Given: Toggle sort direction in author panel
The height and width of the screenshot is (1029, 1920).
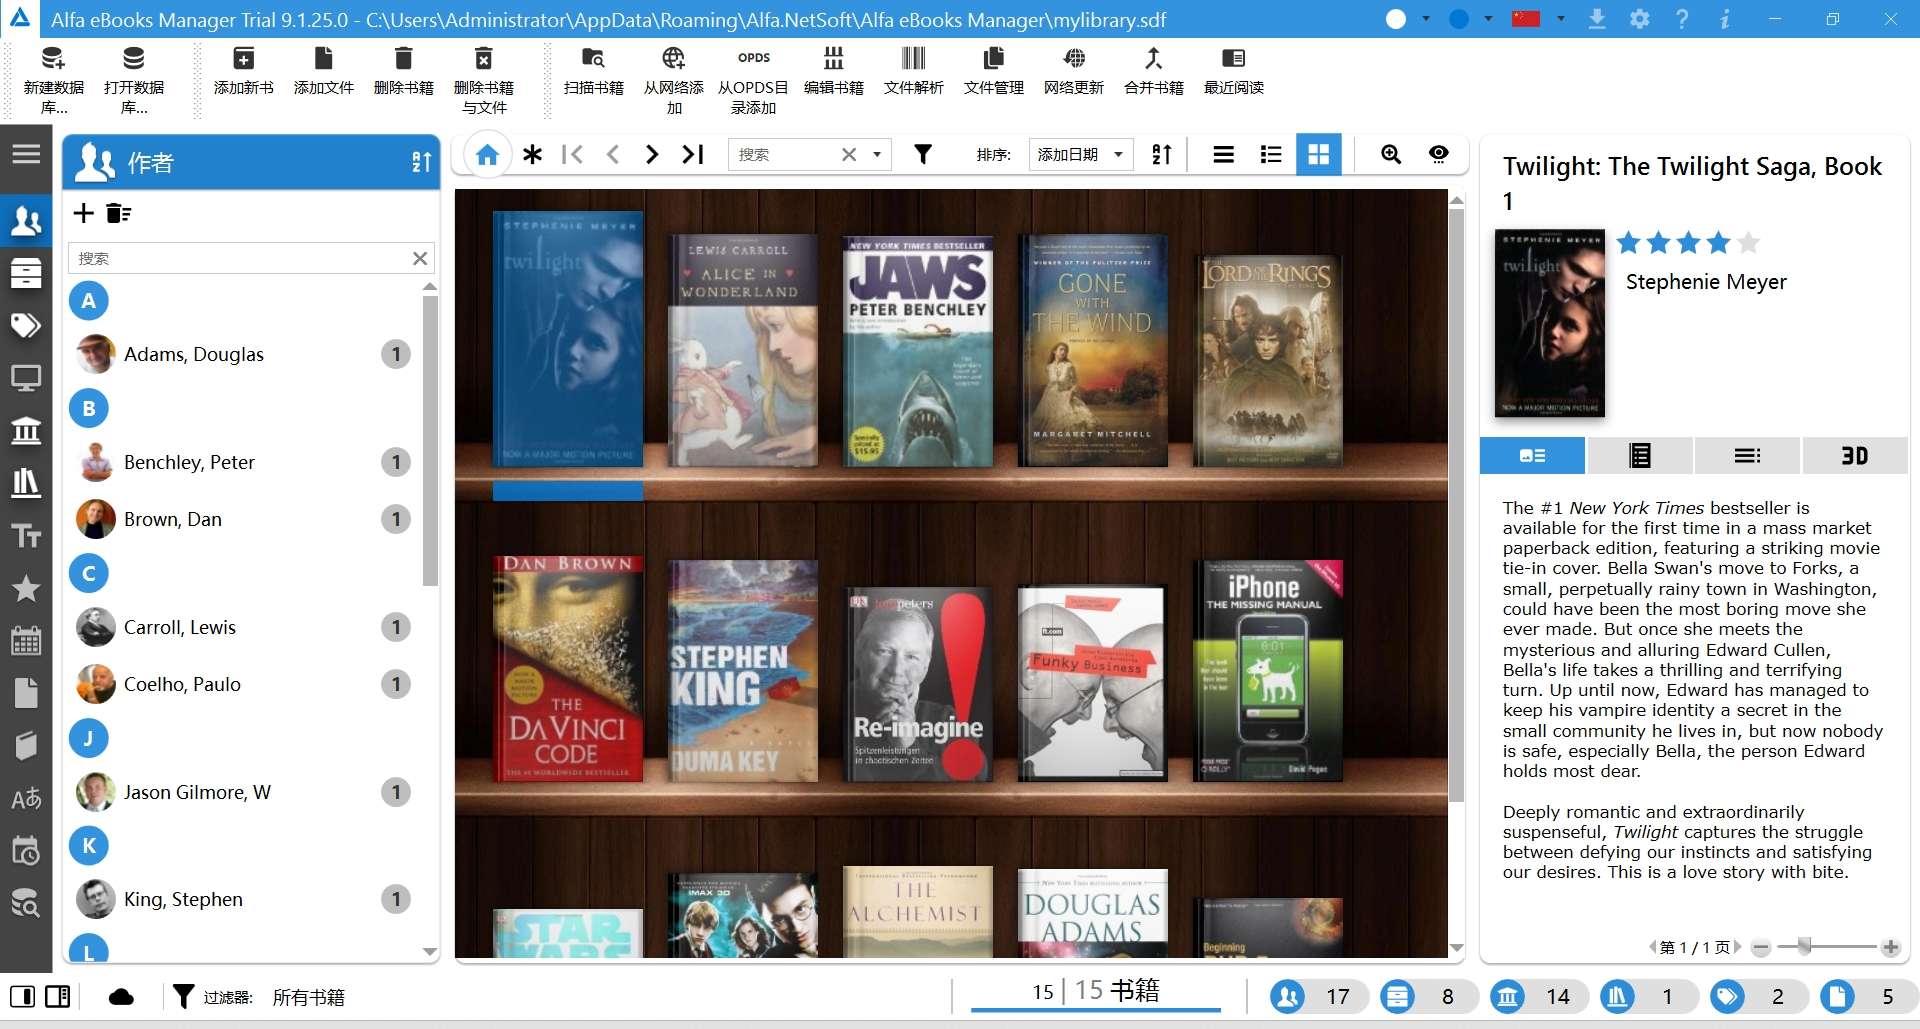Looking at the screenshot, I should tap(421, 162).
